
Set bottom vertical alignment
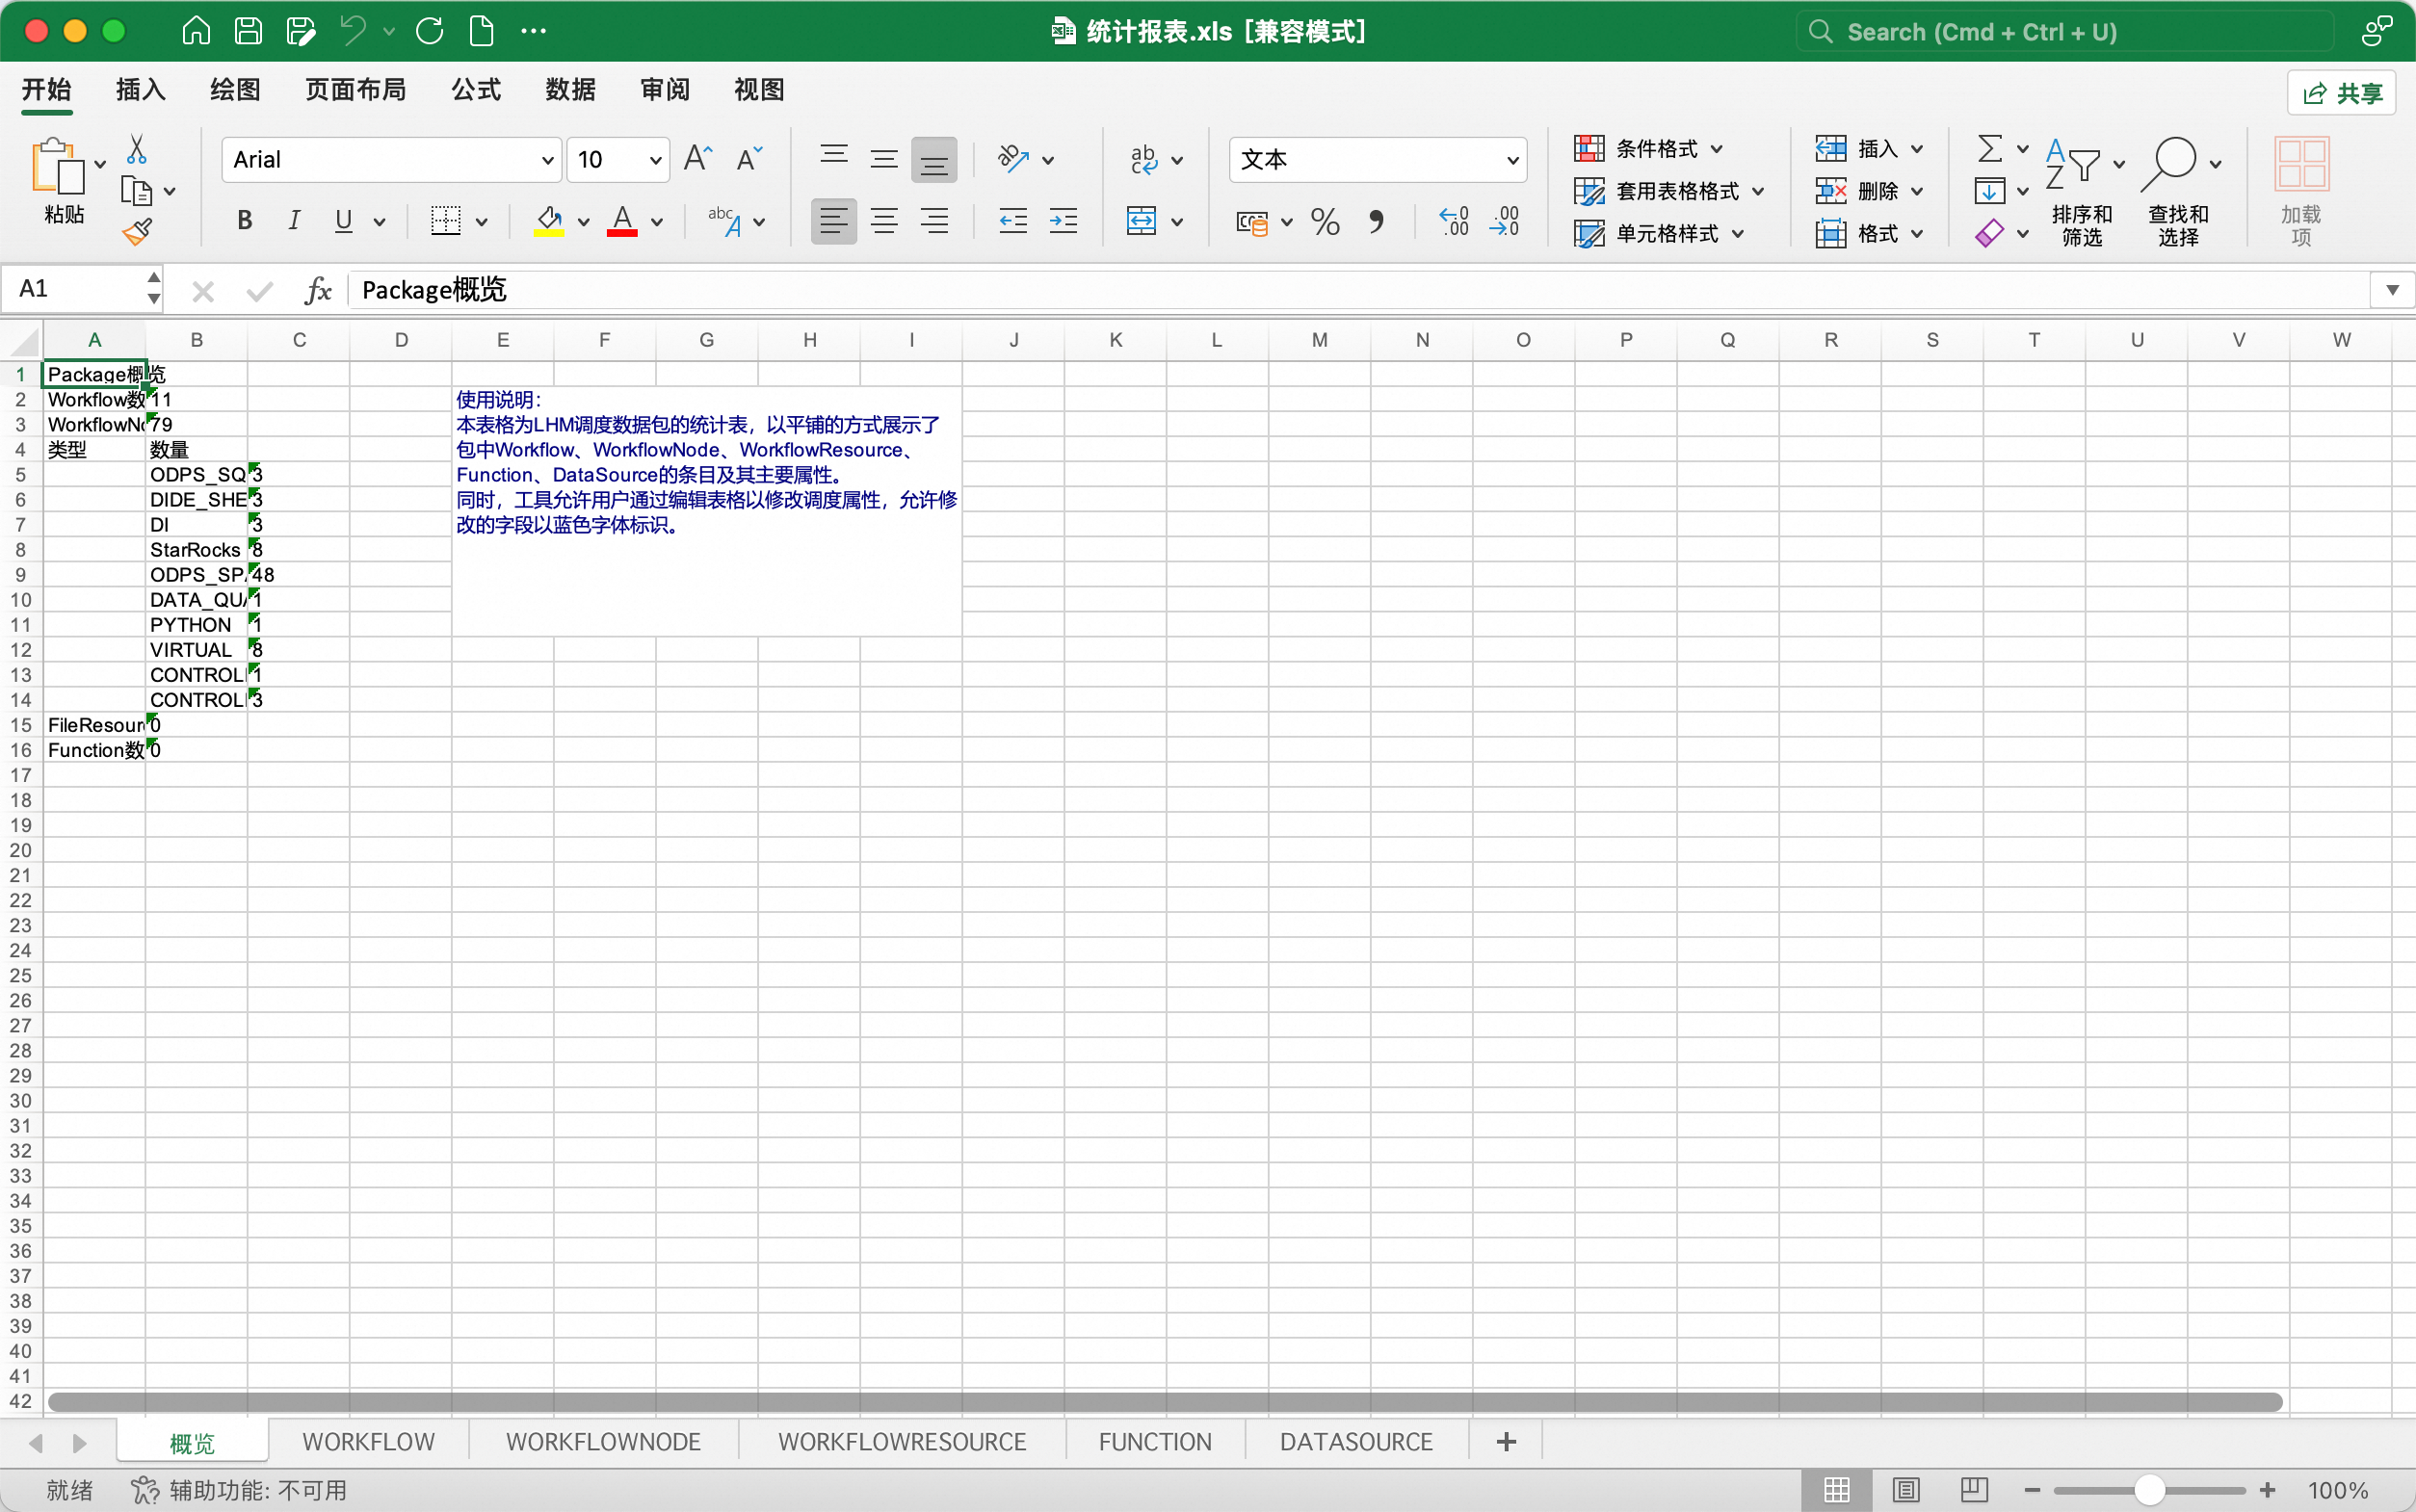(934, 159)
